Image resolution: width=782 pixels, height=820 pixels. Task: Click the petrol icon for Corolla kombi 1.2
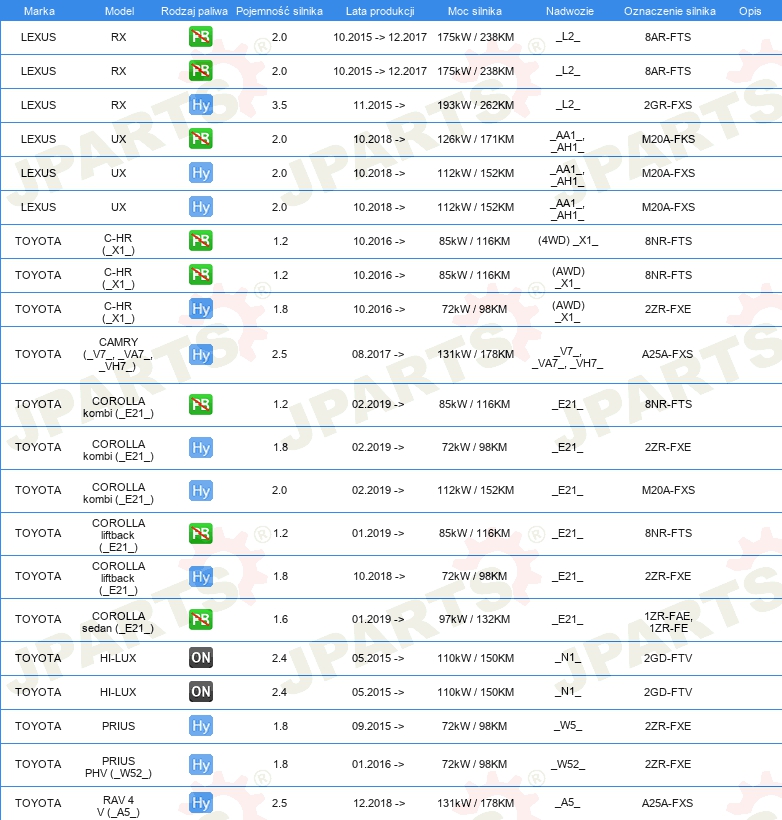coord(201,404)
